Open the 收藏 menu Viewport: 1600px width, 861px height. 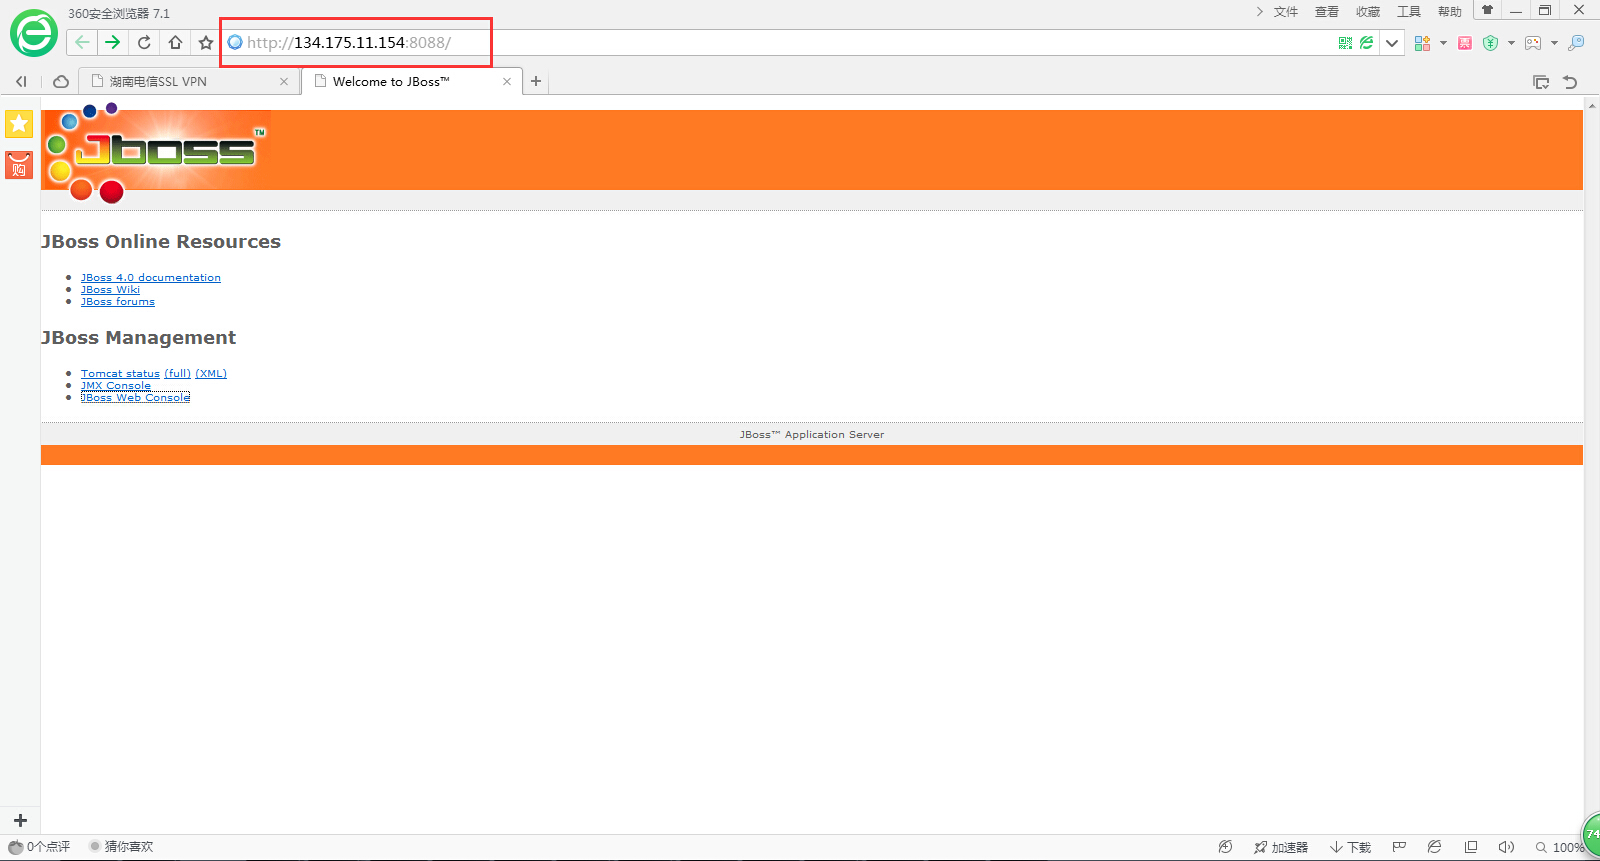[x=1368, y=12]
